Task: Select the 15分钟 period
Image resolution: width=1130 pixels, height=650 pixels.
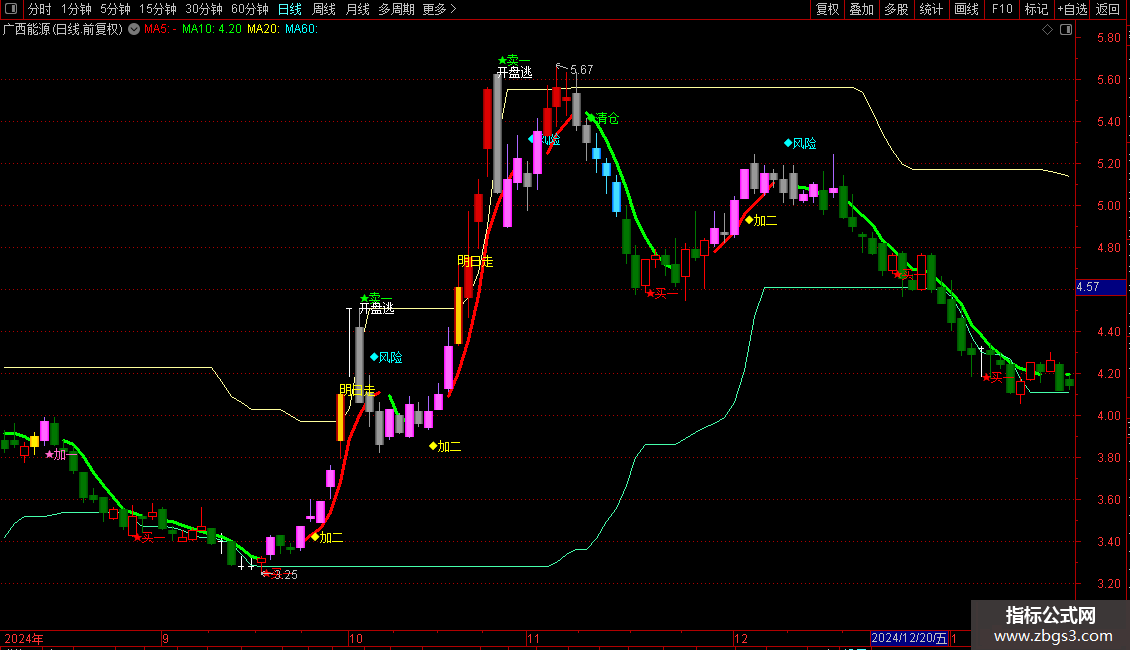Action: click(158, 9)
